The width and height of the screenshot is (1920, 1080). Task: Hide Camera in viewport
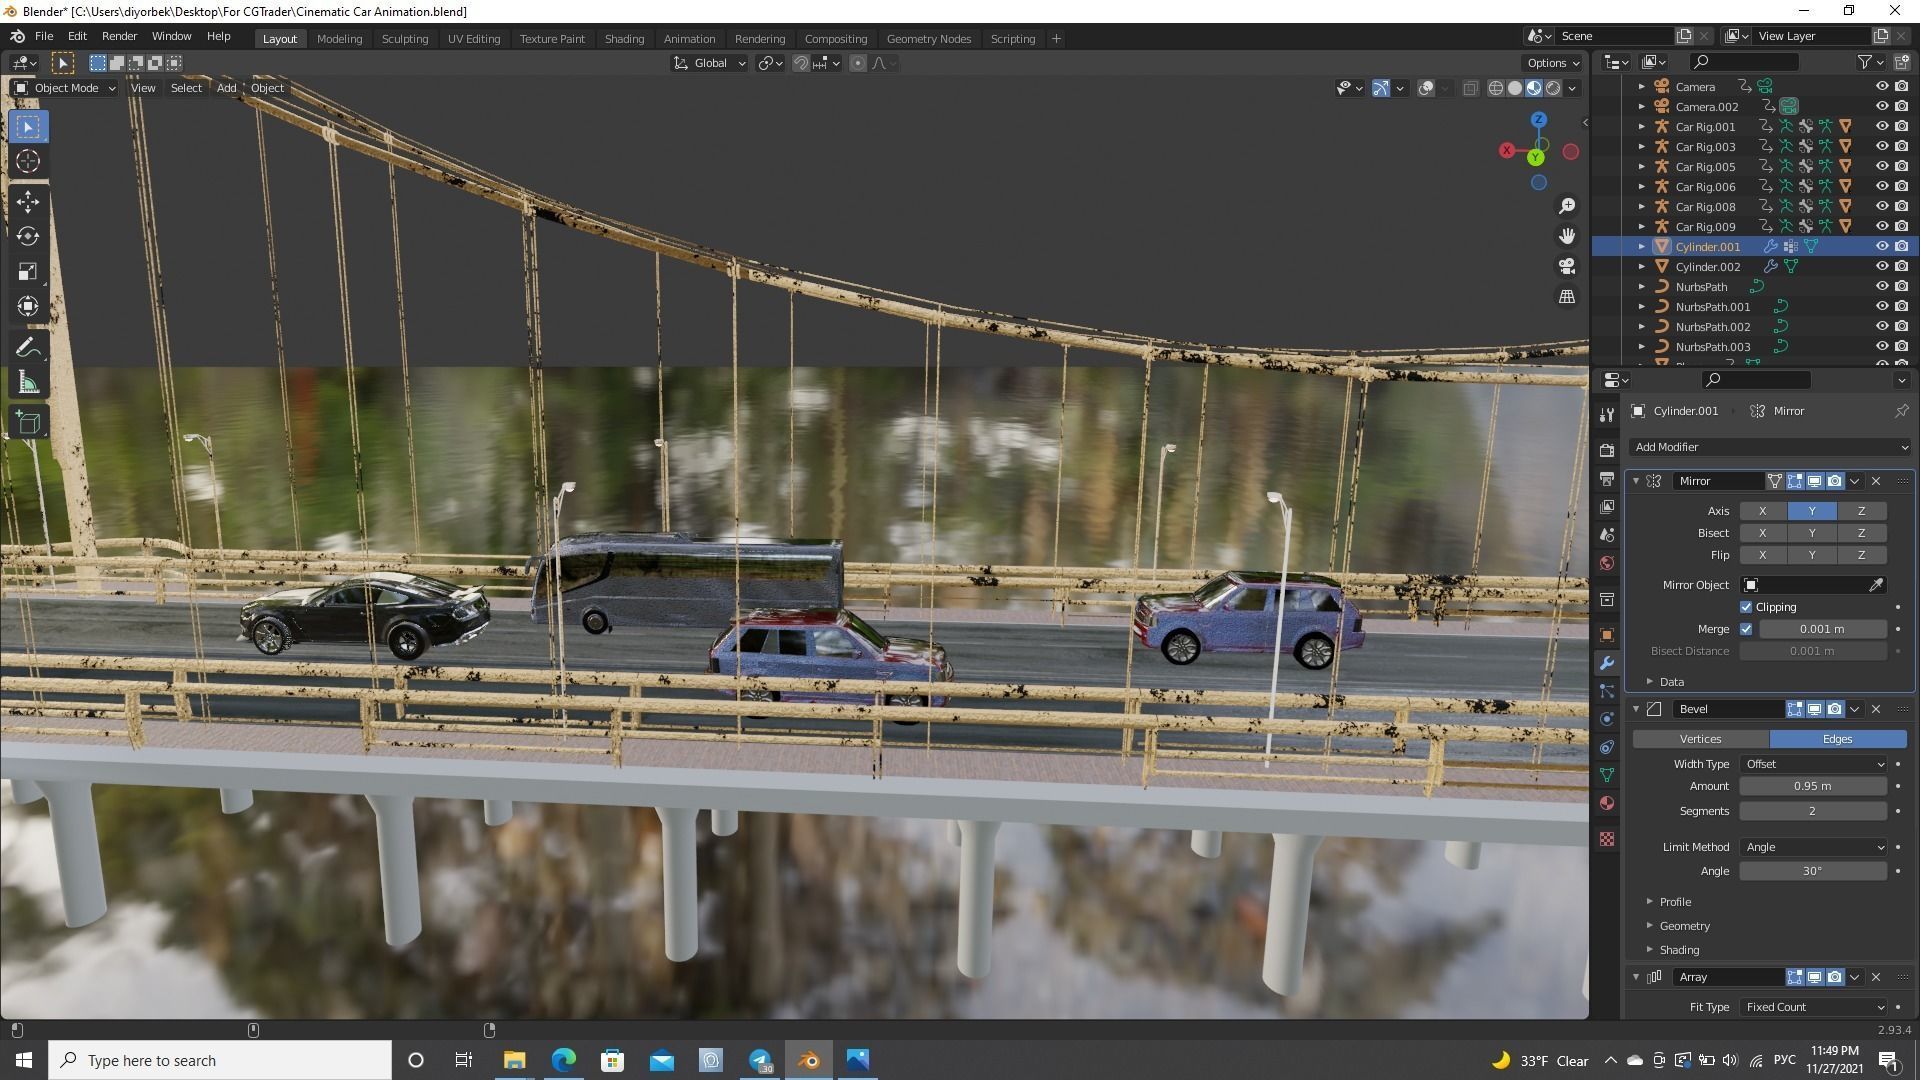pyautogui.click(x=1882, y=87)
